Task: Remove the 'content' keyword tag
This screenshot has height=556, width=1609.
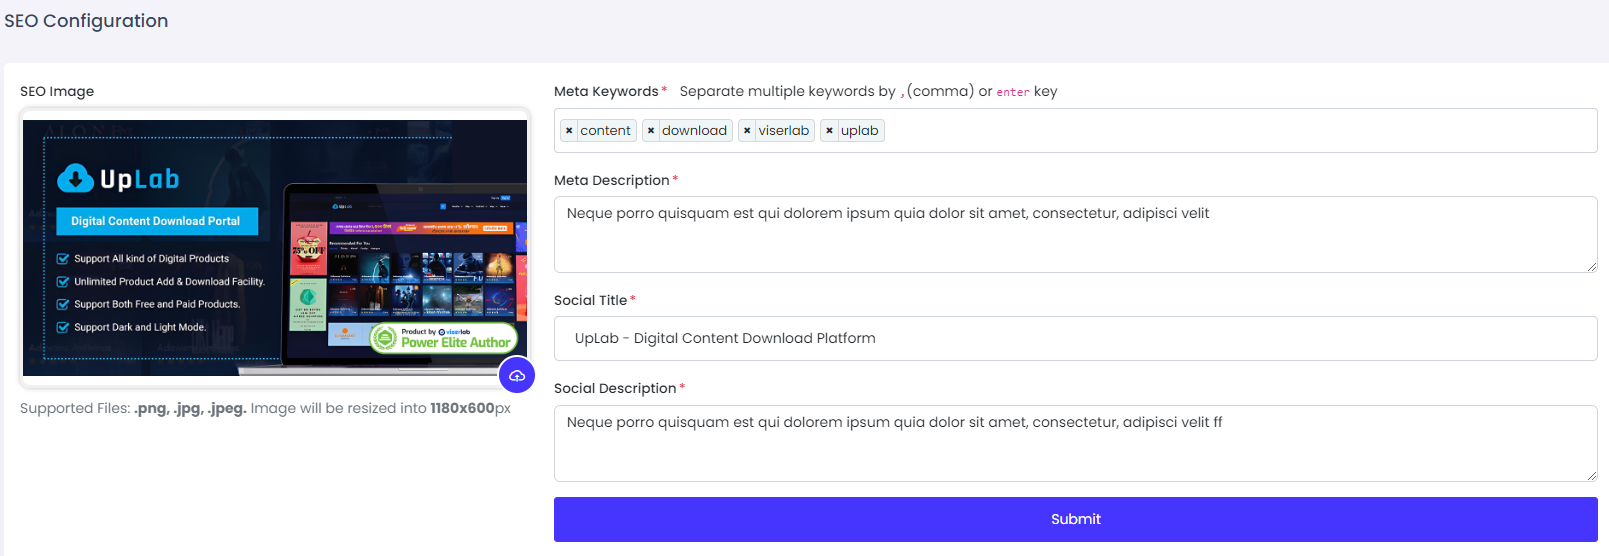Action: 569,131
